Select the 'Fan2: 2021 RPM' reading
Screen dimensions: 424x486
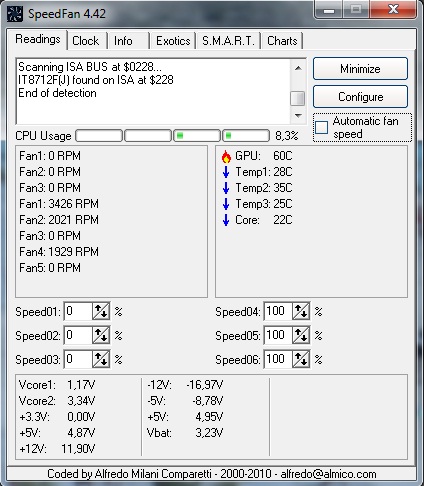pos(59,220)
